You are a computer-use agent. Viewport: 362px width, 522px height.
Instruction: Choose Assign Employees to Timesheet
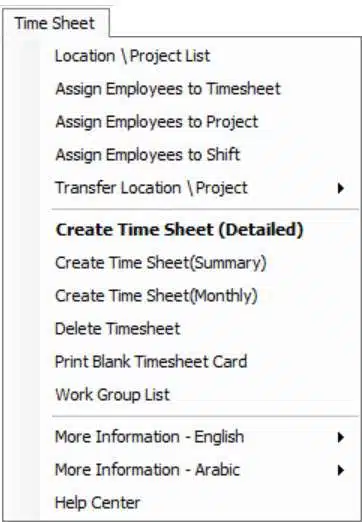point(199,89)
